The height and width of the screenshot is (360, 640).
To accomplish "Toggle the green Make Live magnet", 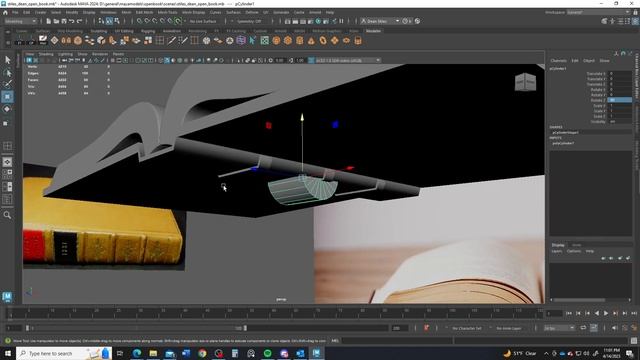I will 178,21.
